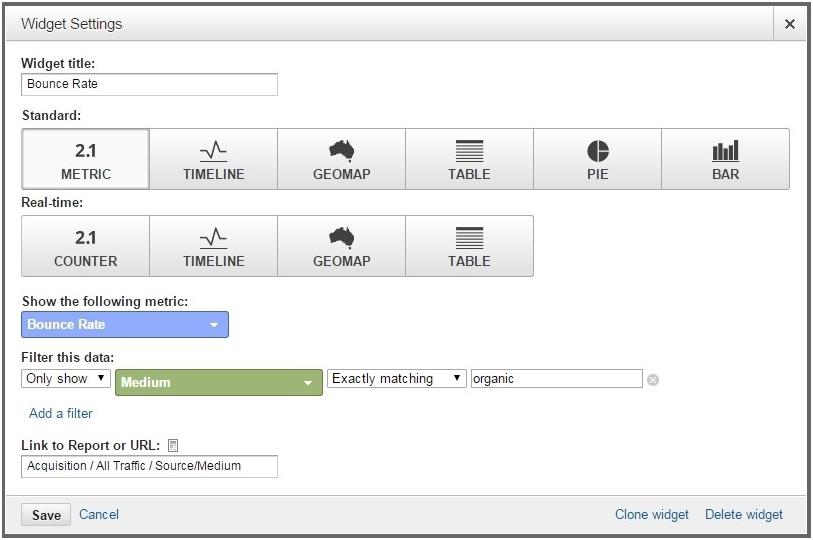Pick the real-time Geomap widget
The height and width of the screenshot is (540, 813).
[342, 246]
